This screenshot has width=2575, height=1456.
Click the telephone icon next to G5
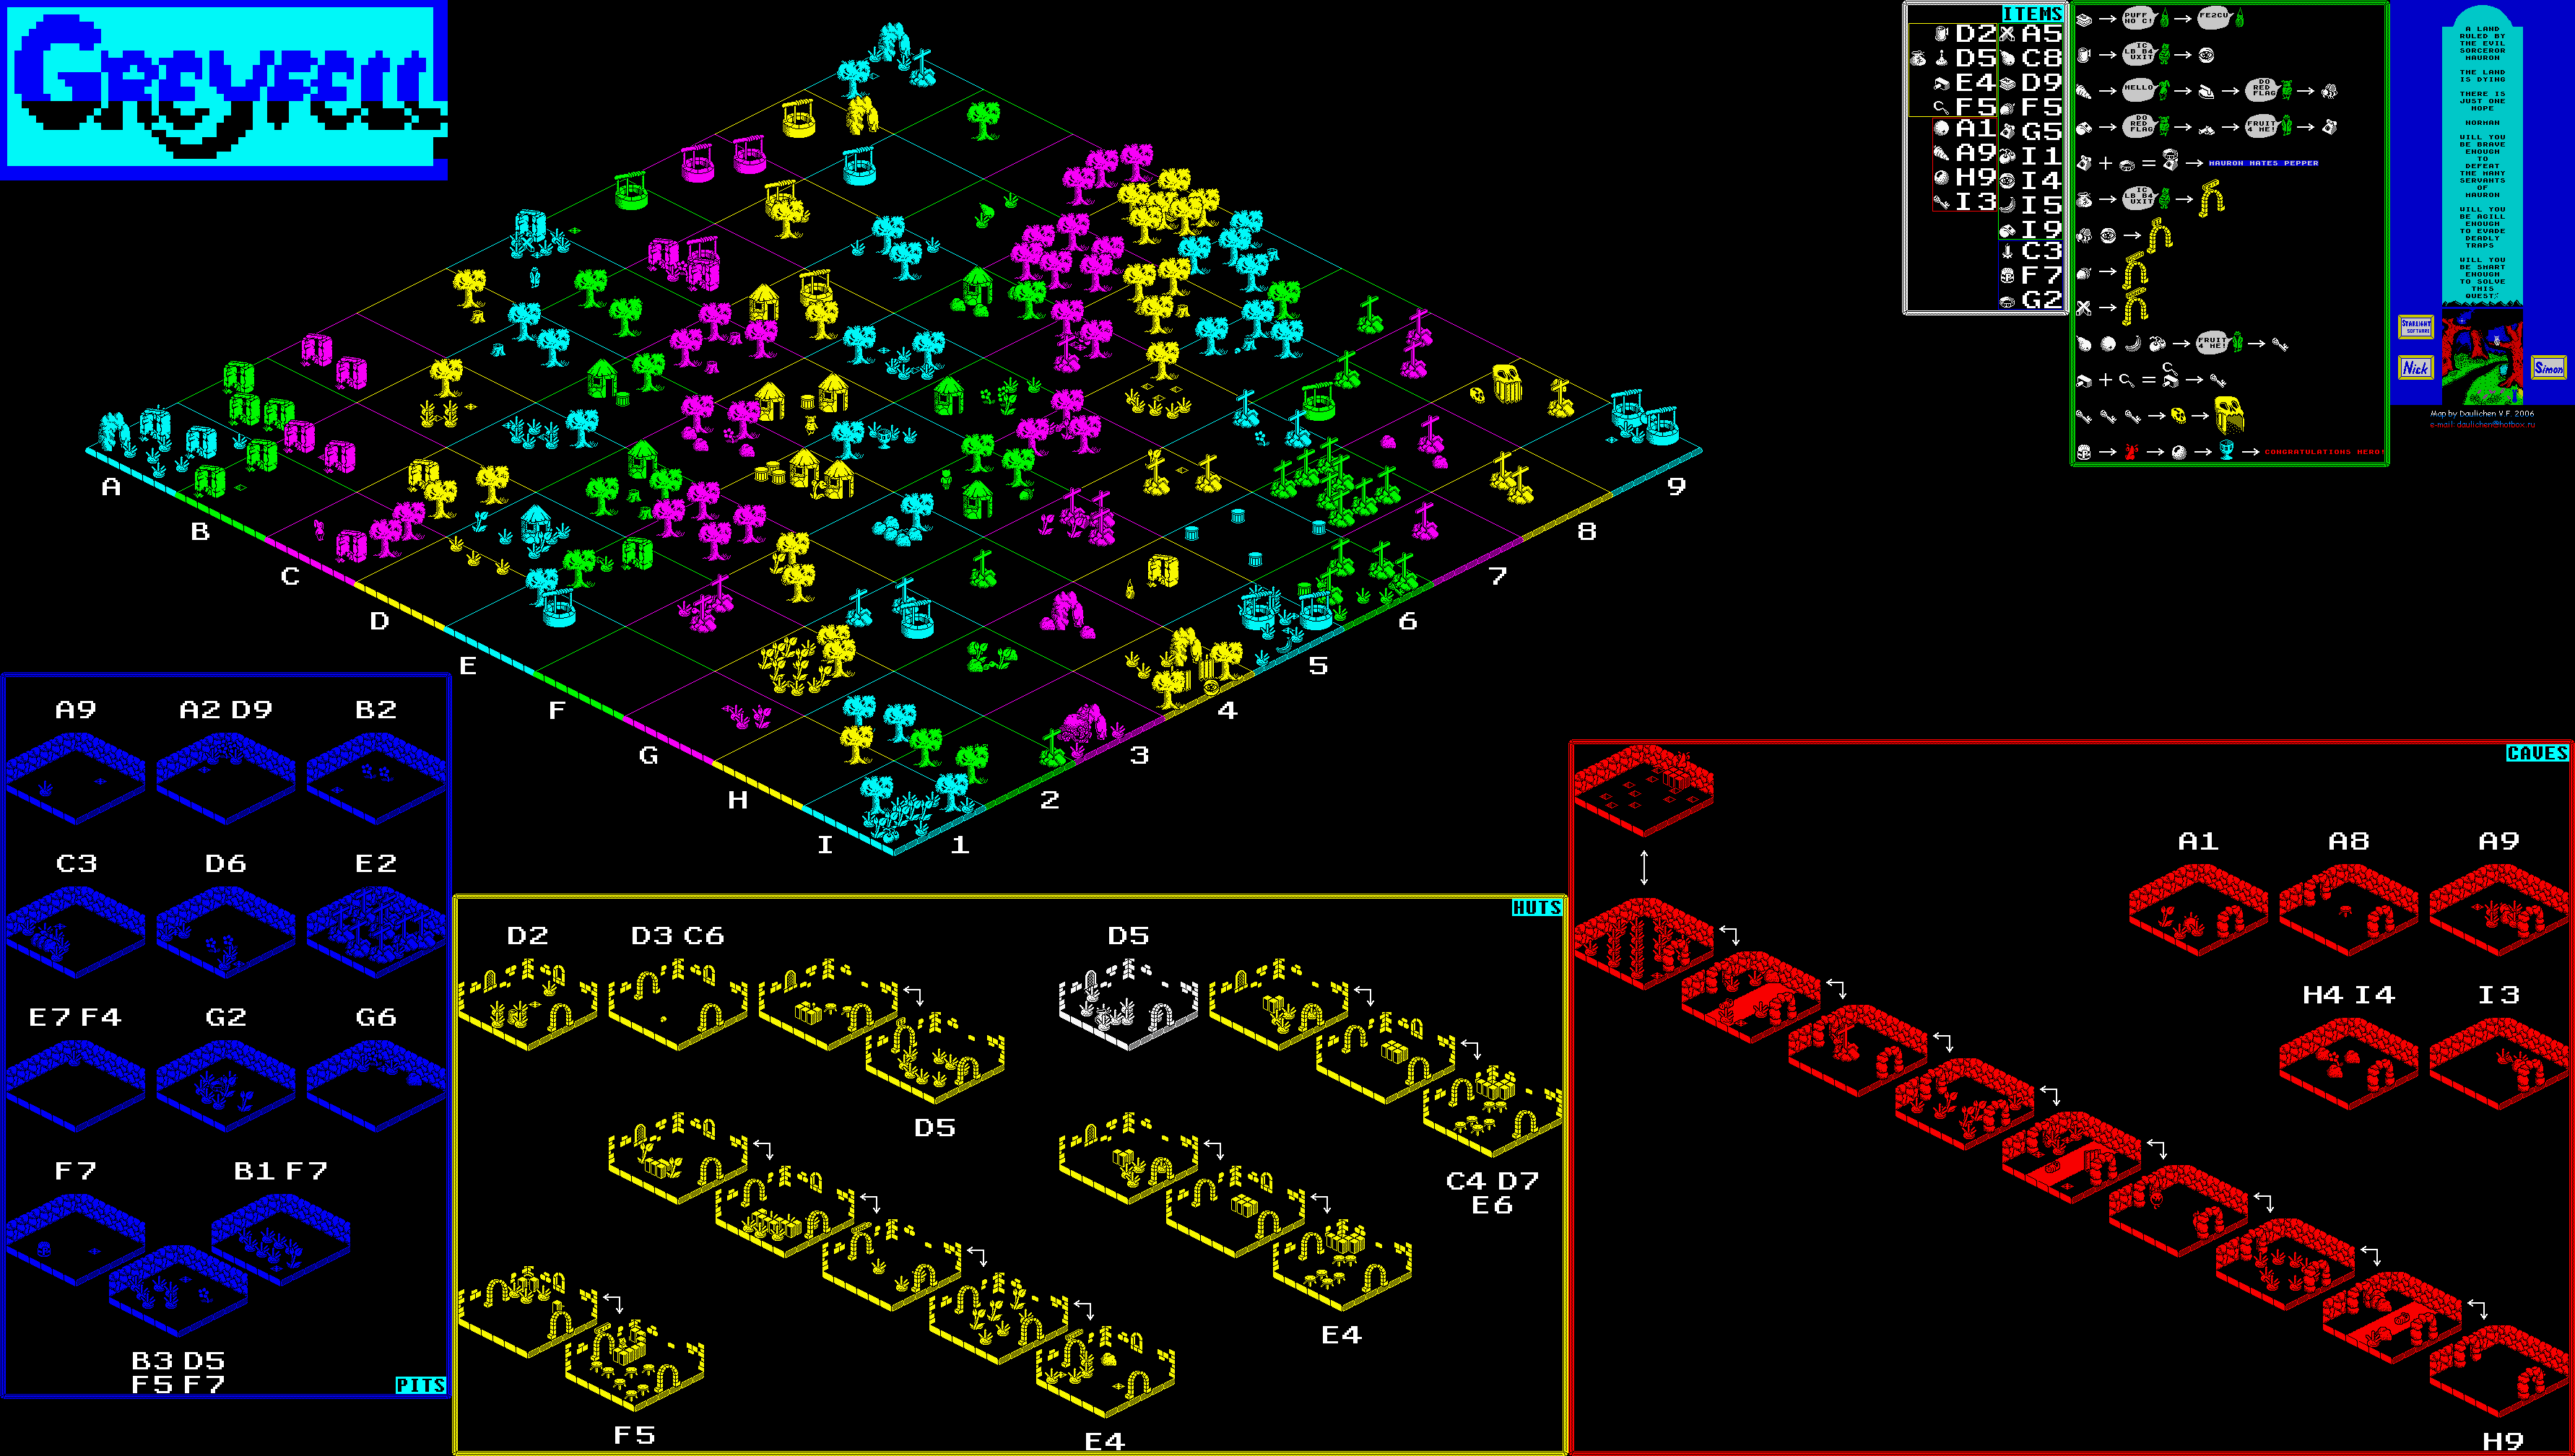2007,131
